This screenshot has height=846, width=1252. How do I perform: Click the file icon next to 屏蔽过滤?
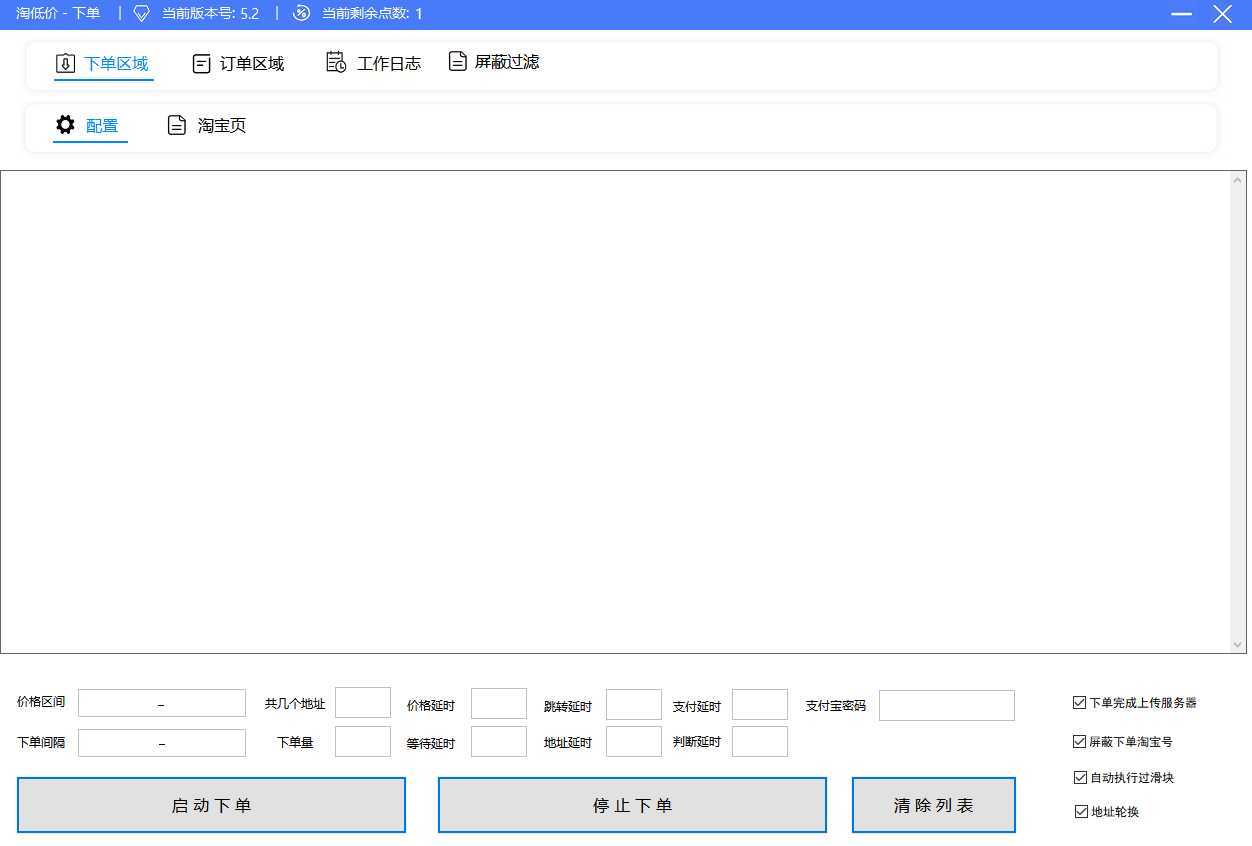[458, 61]
